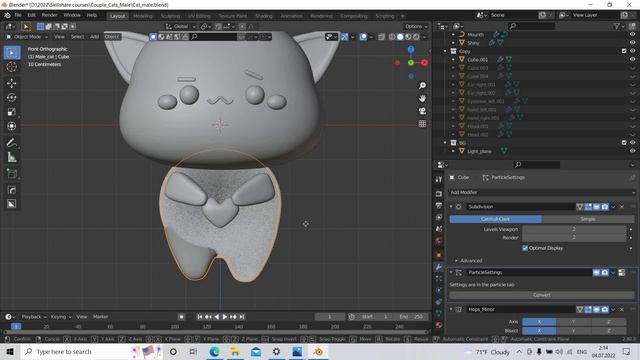Open the Output properties tab
The height and width of the screenshot is (360, 640).
click(439, 205)
